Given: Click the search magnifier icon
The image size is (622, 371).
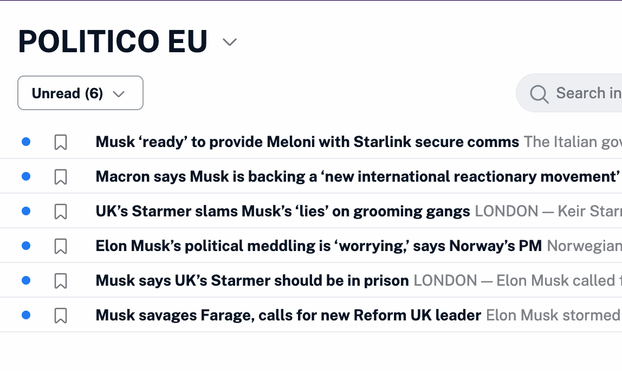Looking at the screenshot, I should 539,94.
